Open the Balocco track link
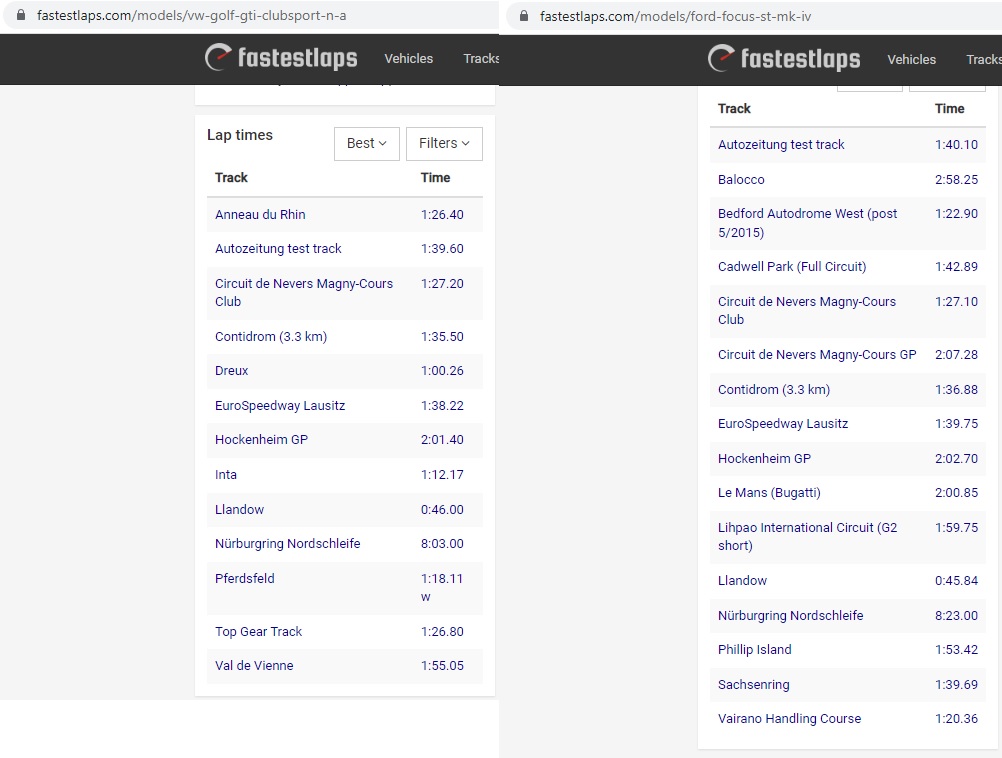 coord(741,180)
